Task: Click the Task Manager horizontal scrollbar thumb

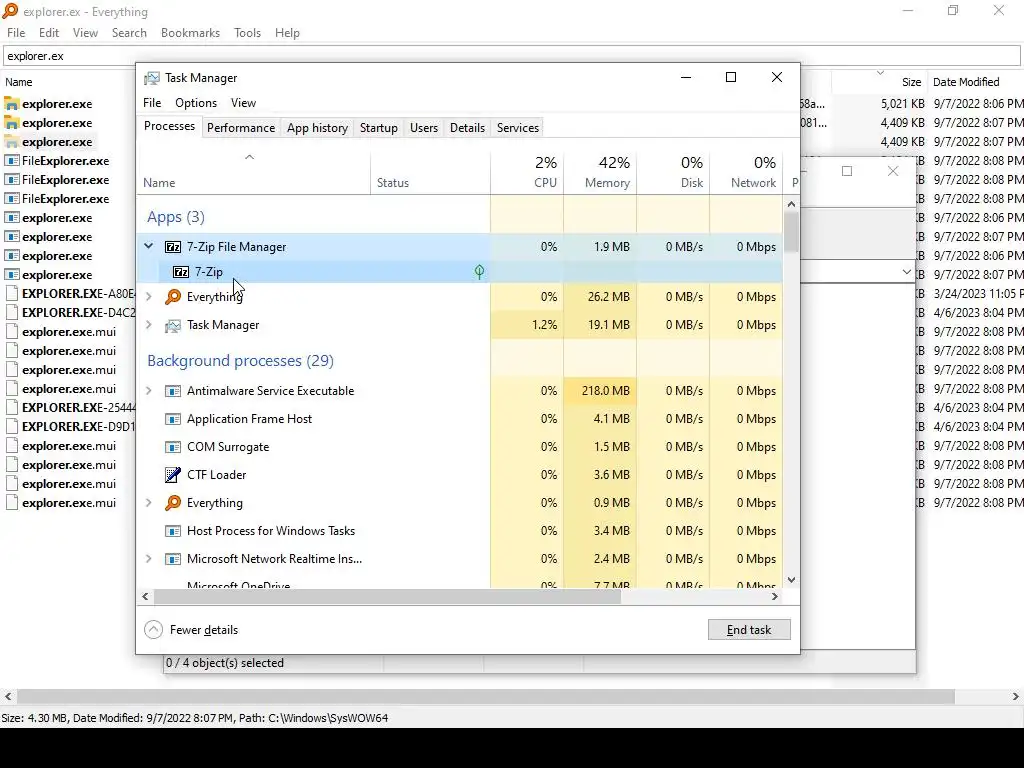Action: 387,596
